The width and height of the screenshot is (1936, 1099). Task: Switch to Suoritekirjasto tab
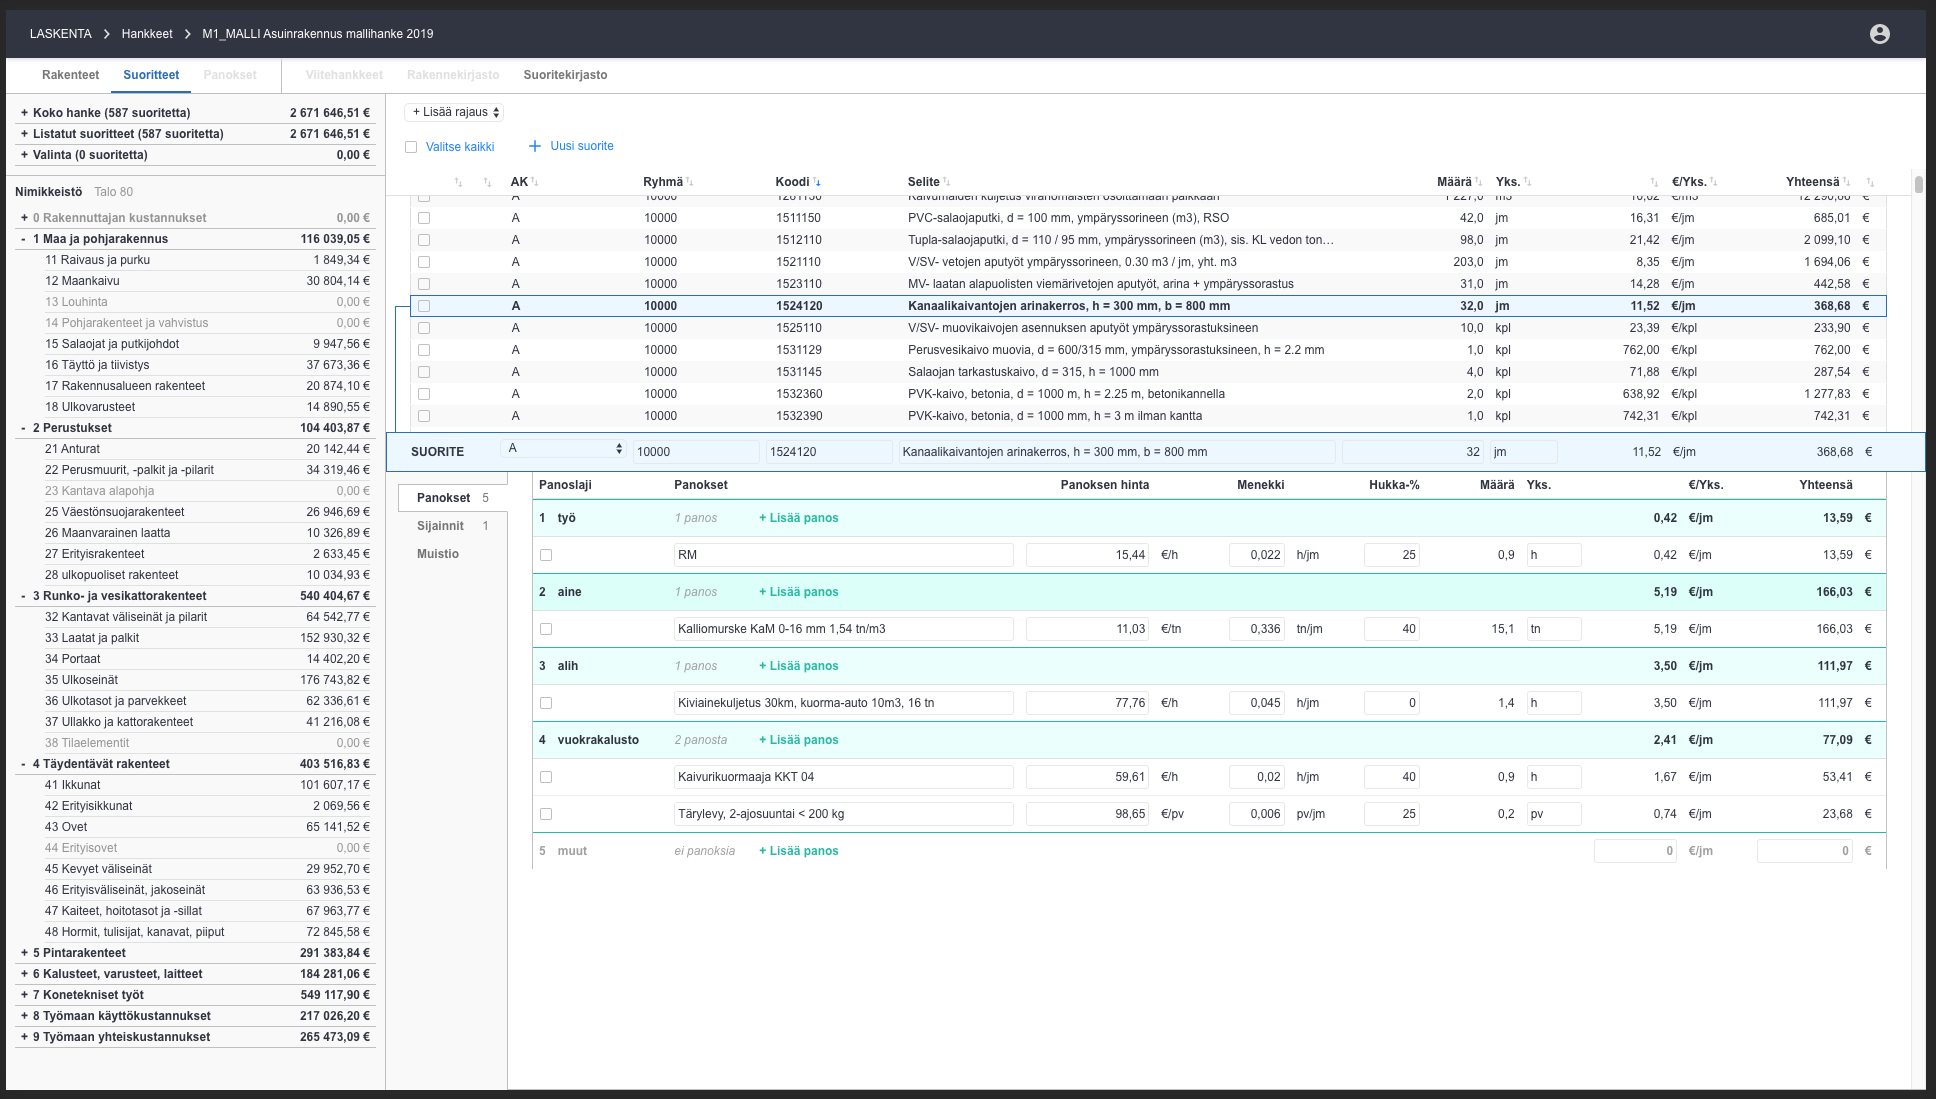(565, 75)
